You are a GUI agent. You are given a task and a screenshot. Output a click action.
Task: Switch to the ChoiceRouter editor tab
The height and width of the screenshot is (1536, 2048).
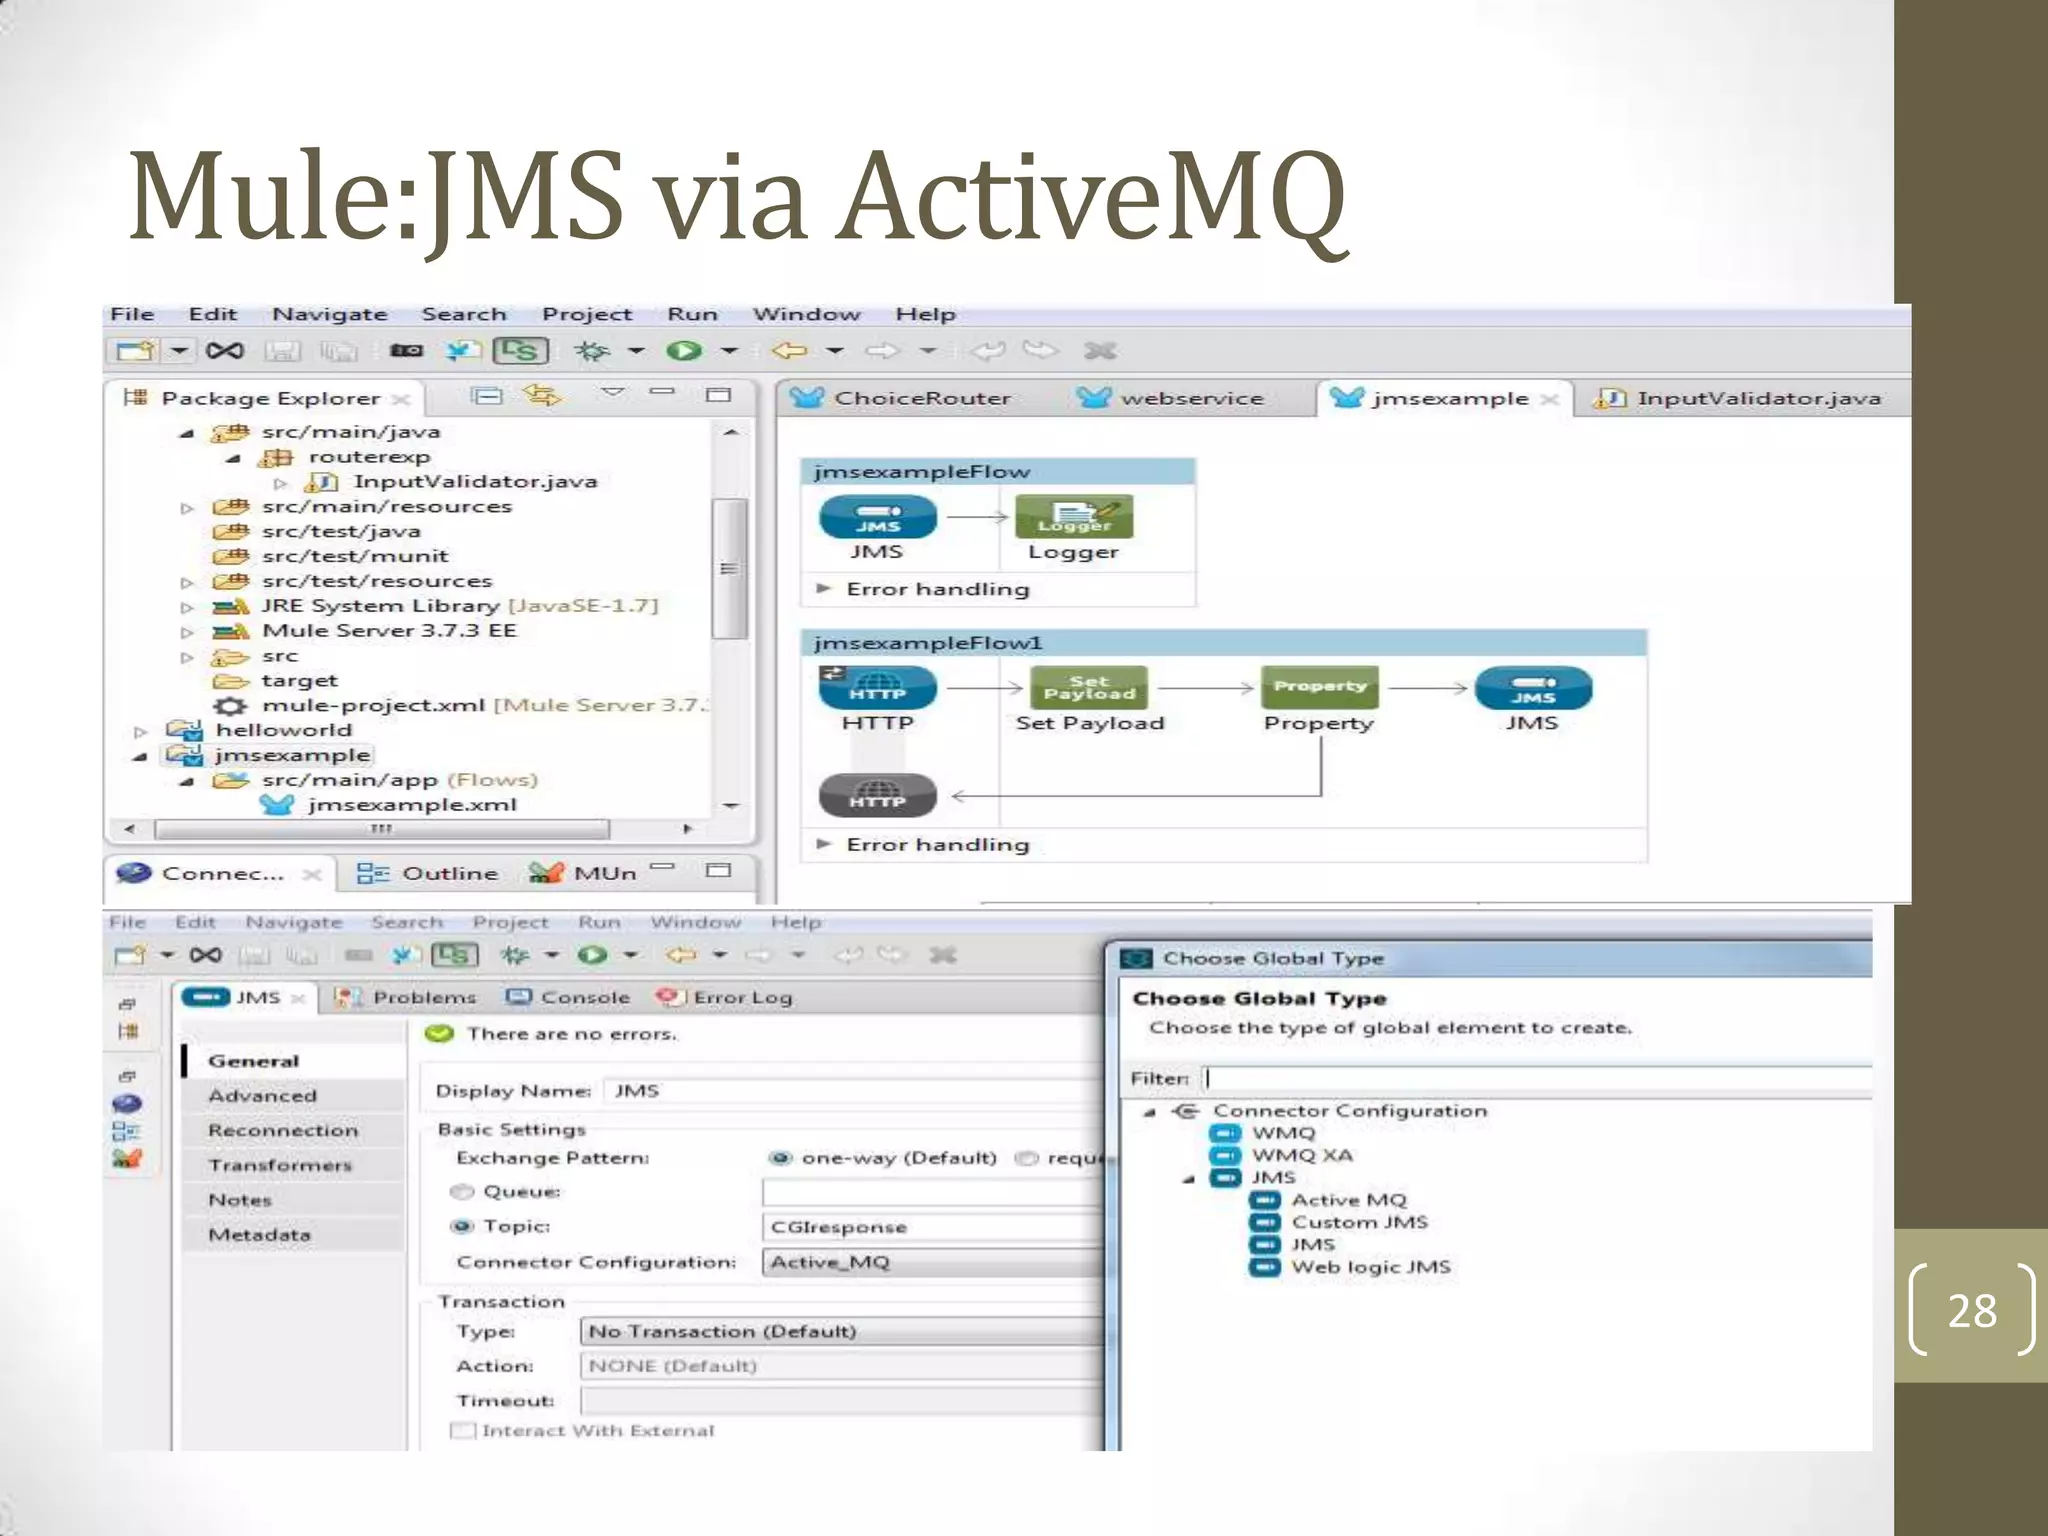[901, 398]
